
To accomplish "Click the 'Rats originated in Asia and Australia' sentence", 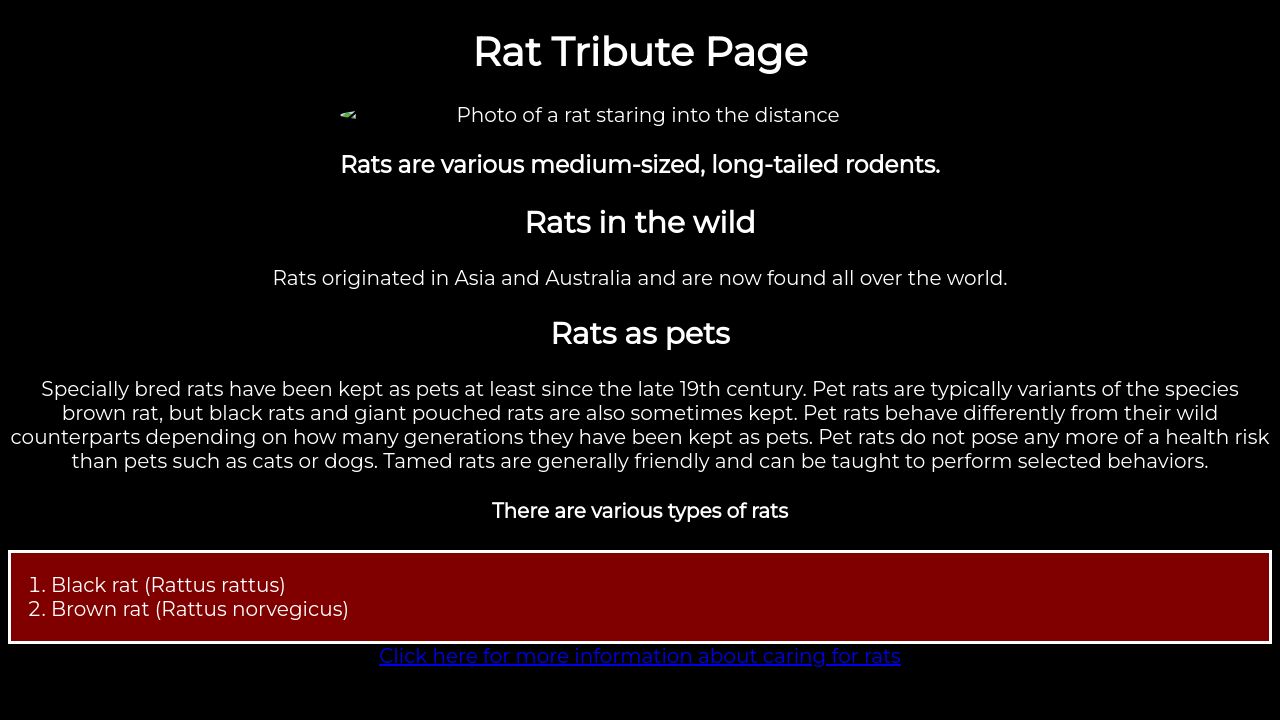I will point(640,278).
